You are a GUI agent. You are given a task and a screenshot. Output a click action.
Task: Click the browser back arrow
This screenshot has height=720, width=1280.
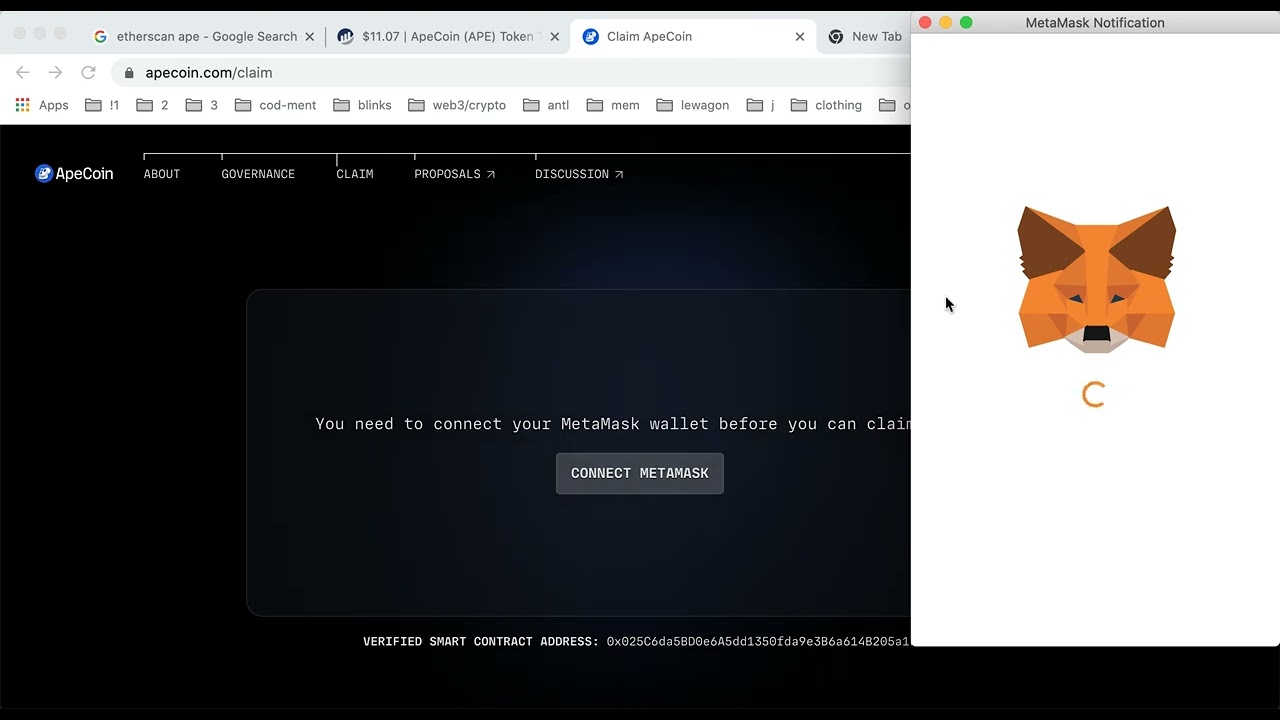(23, 73)
